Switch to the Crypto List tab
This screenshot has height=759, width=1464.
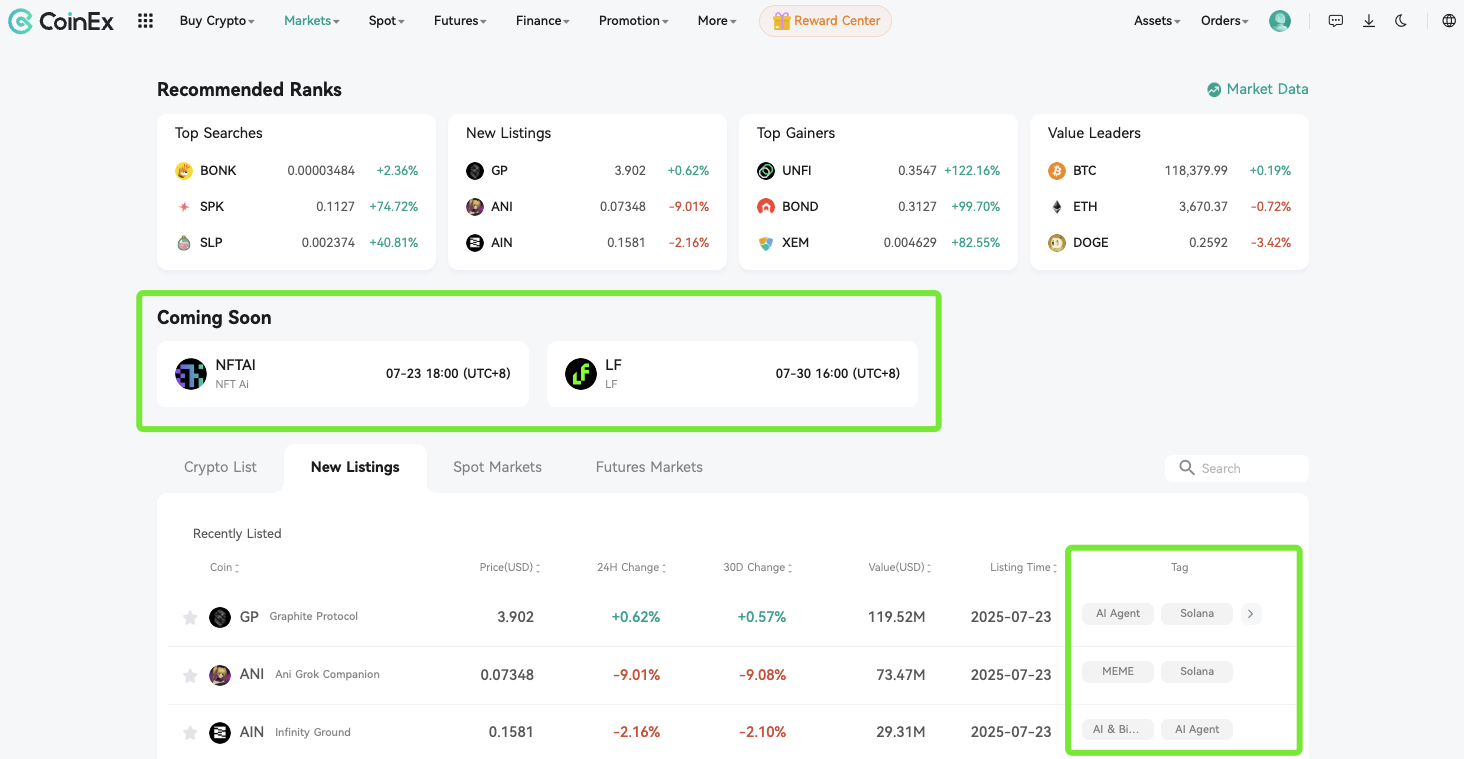(220, 467)
